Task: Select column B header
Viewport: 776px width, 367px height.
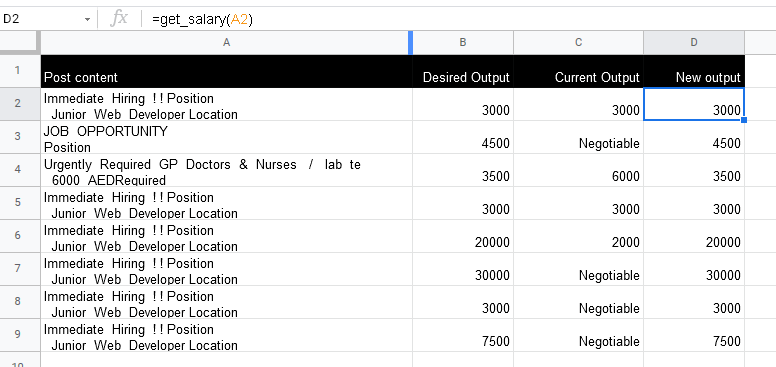Action: click(463, 43)
